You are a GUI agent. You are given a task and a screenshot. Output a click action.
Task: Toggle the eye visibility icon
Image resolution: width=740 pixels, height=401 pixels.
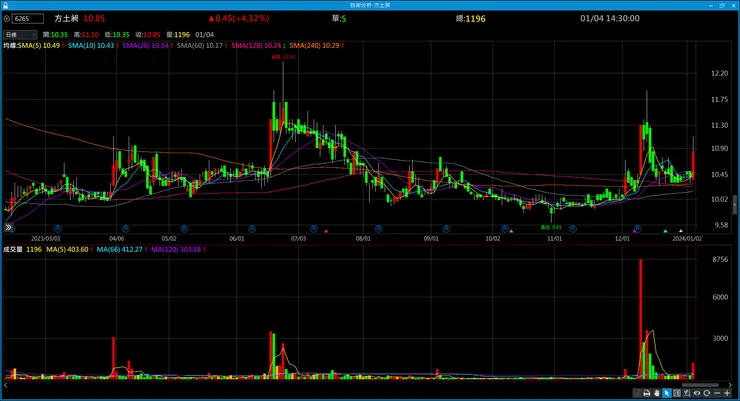pos(697,393)
